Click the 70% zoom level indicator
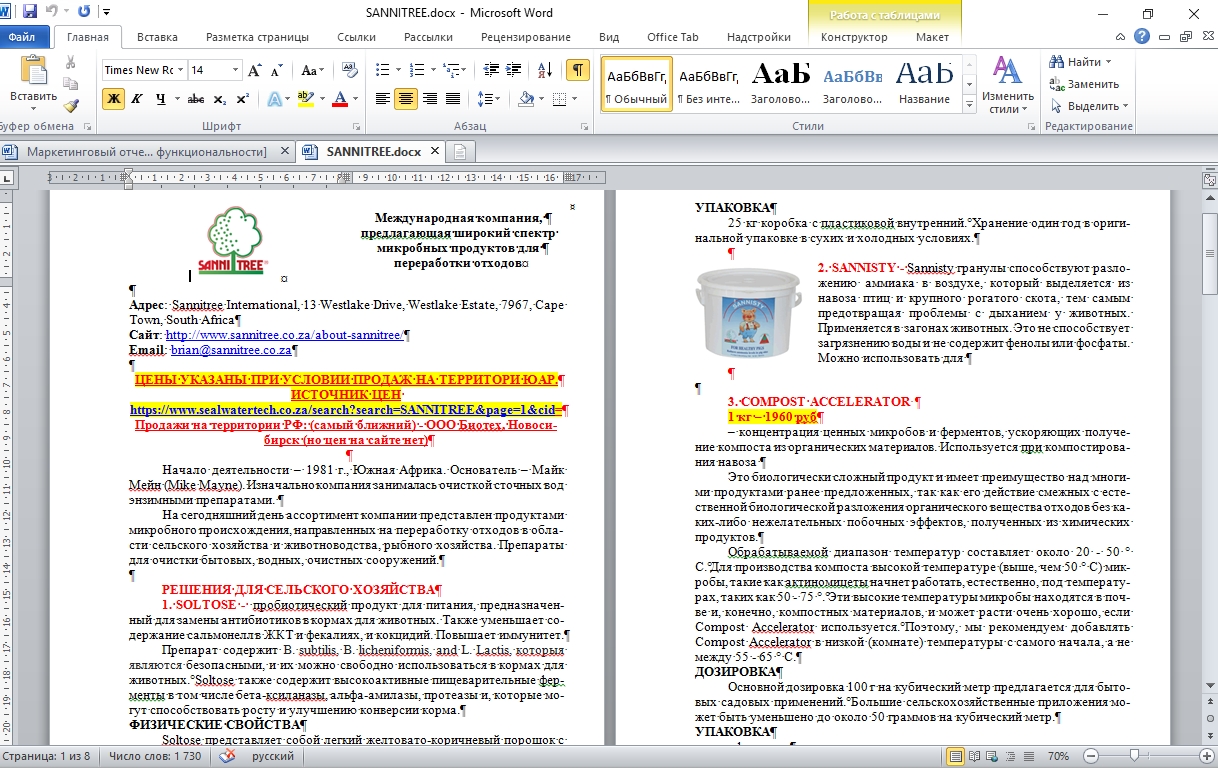Viewport: 1218px width, 768px height. [x=1059, y=756]
